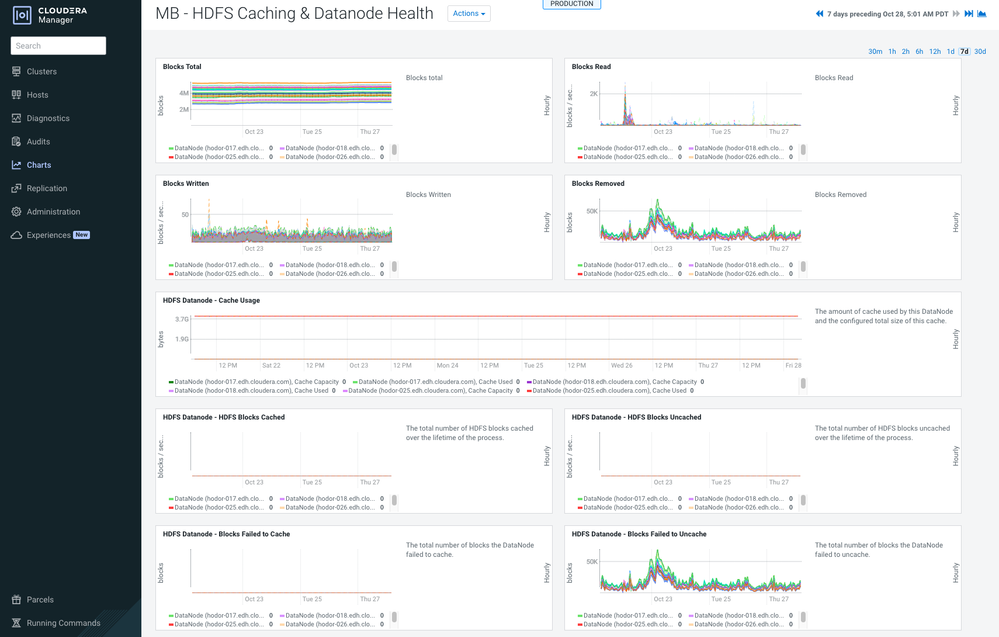Click the Blocks Failed to Cache legend scrollbar
The width and height of the screenshot is (999, 637).
coord(394,617)
